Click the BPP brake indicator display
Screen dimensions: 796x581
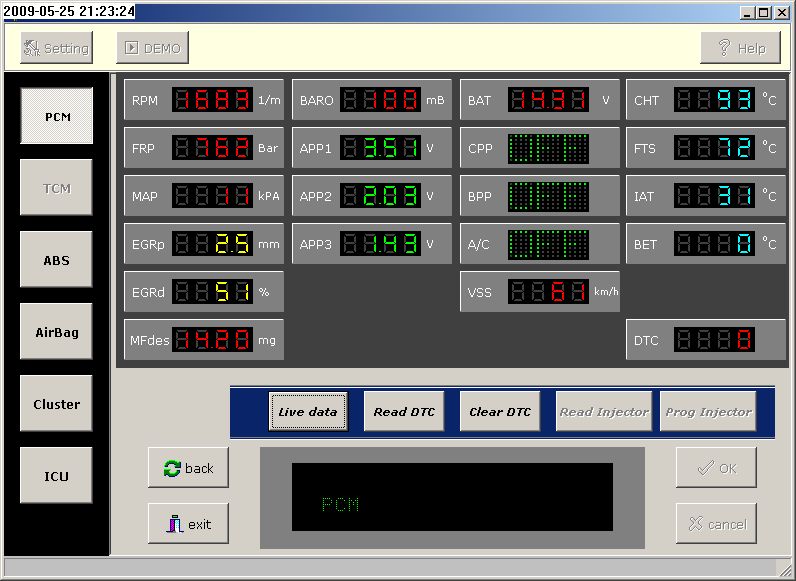coord(548,196)
